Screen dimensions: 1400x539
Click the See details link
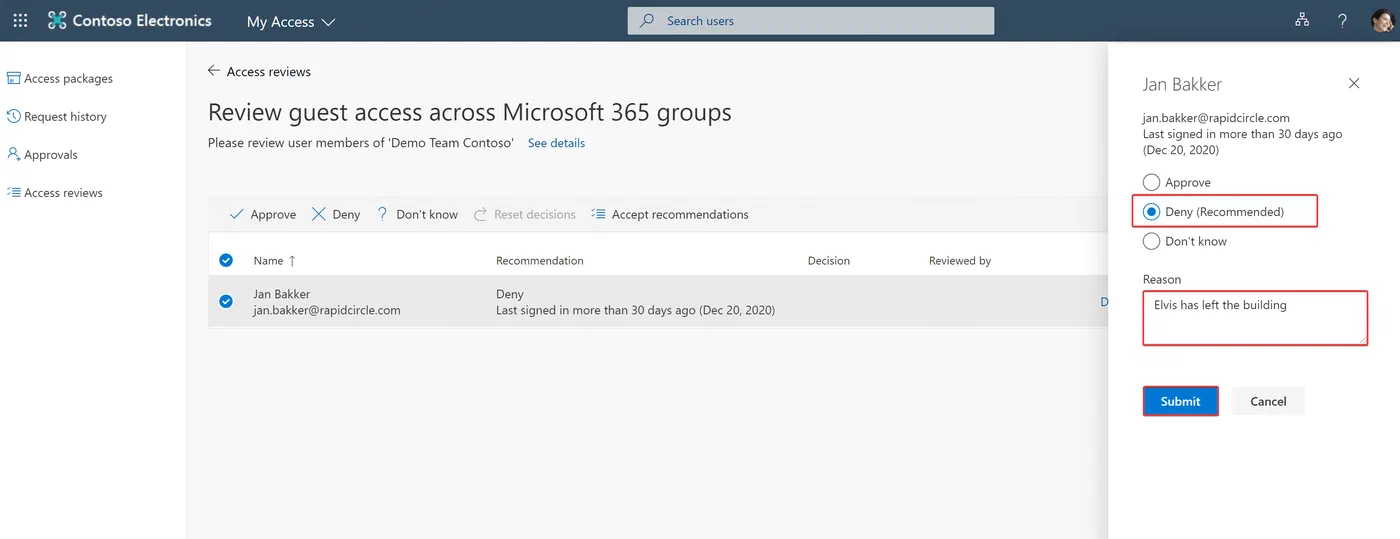tap(556, 143)
